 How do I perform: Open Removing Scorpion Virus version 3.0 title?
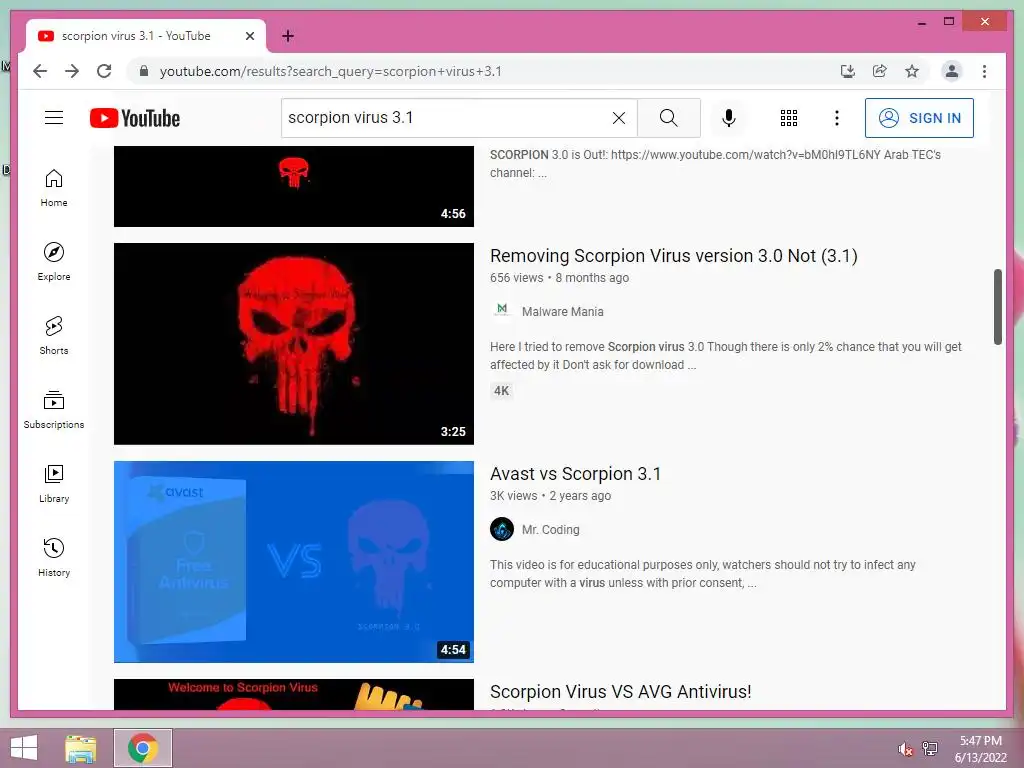coord(673,255)
